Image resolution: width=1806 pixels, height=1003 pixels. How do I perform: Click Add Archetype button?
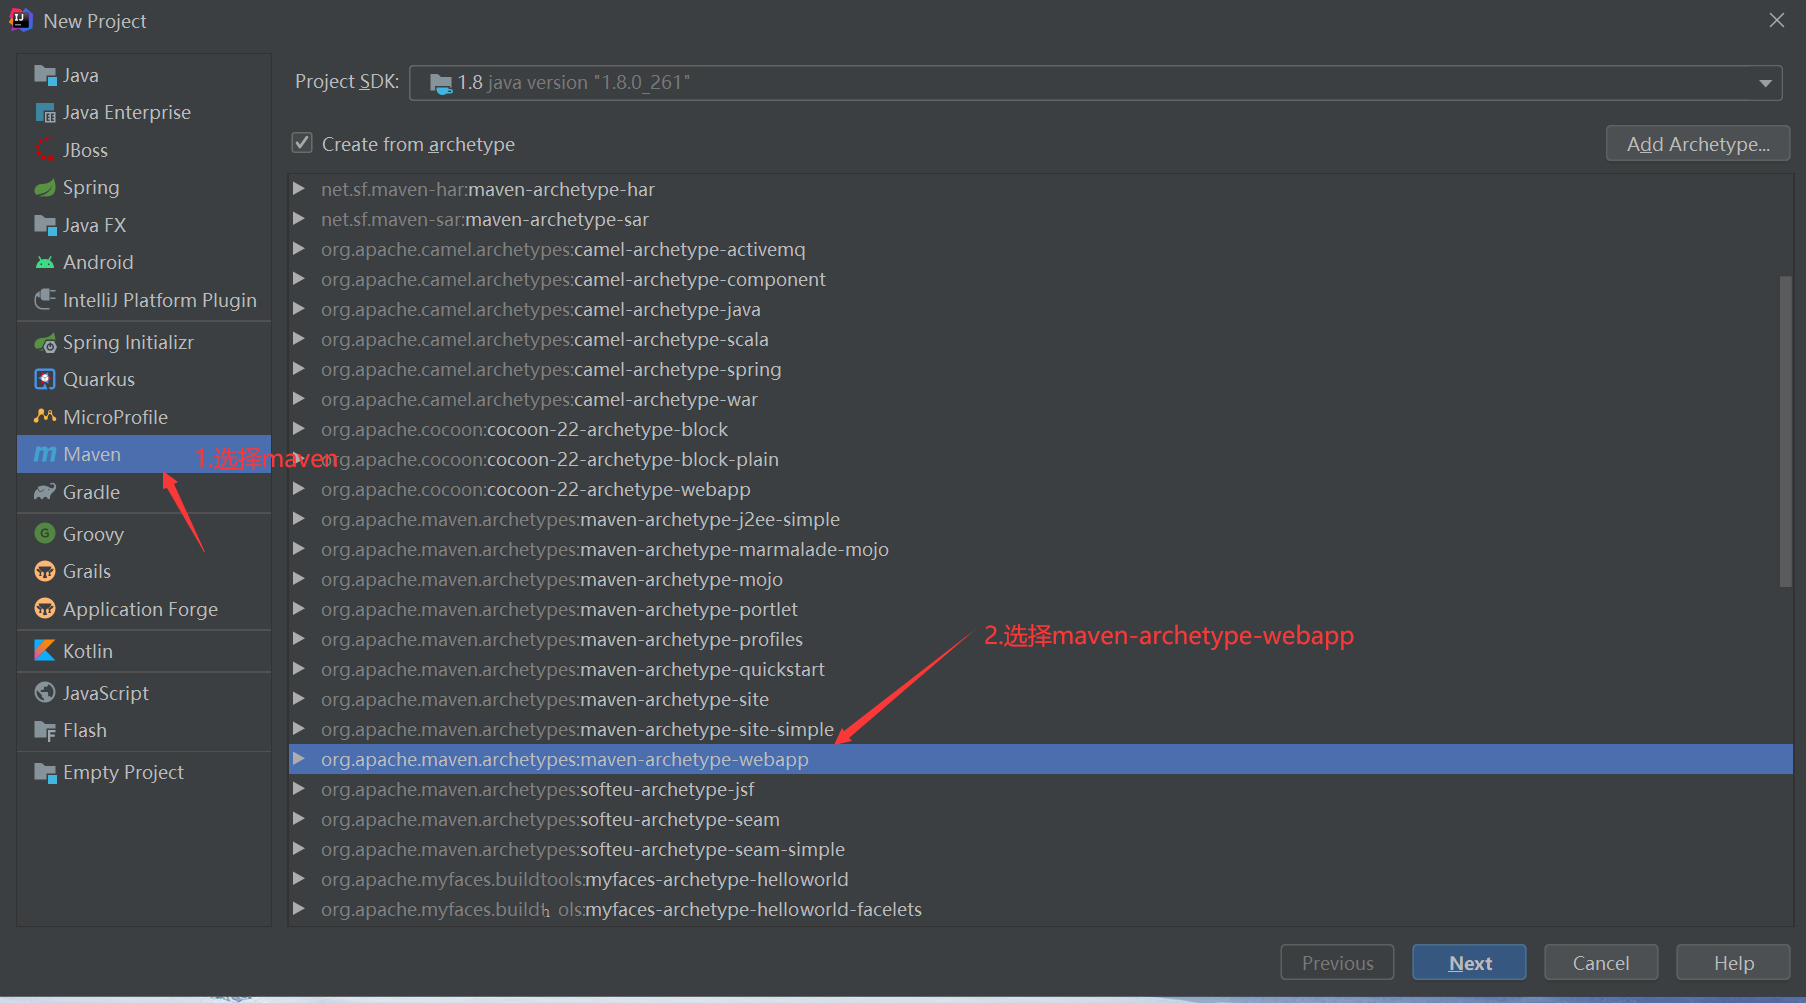pos(1698,144)
